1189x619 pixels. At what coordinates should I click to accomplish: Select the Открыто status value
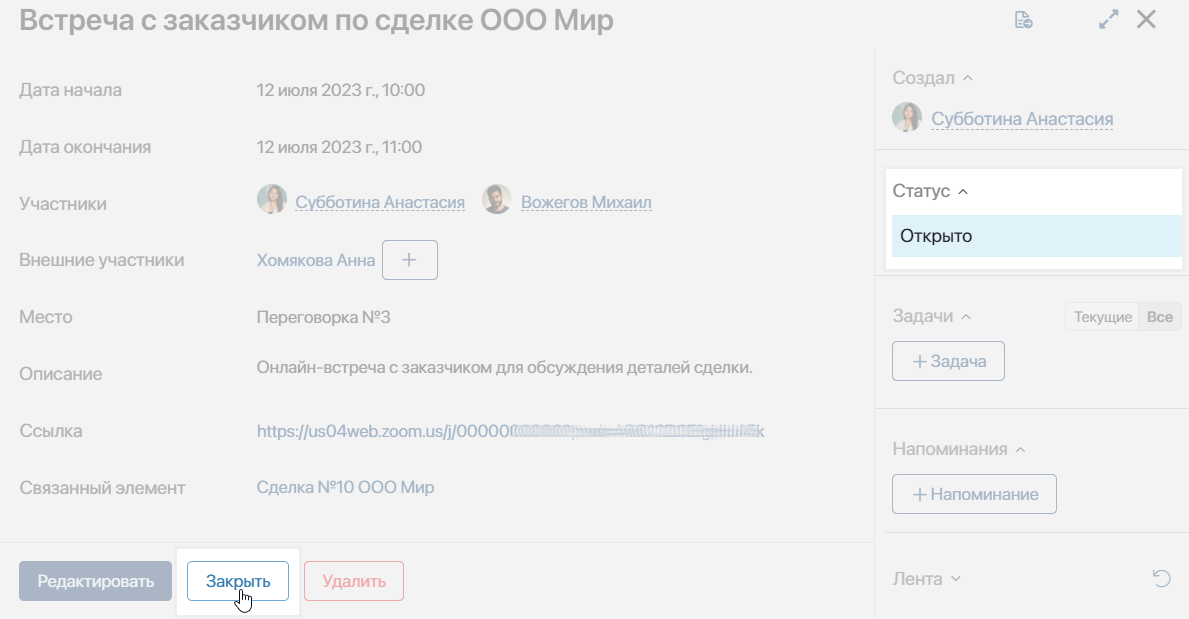click(1037, 236)
